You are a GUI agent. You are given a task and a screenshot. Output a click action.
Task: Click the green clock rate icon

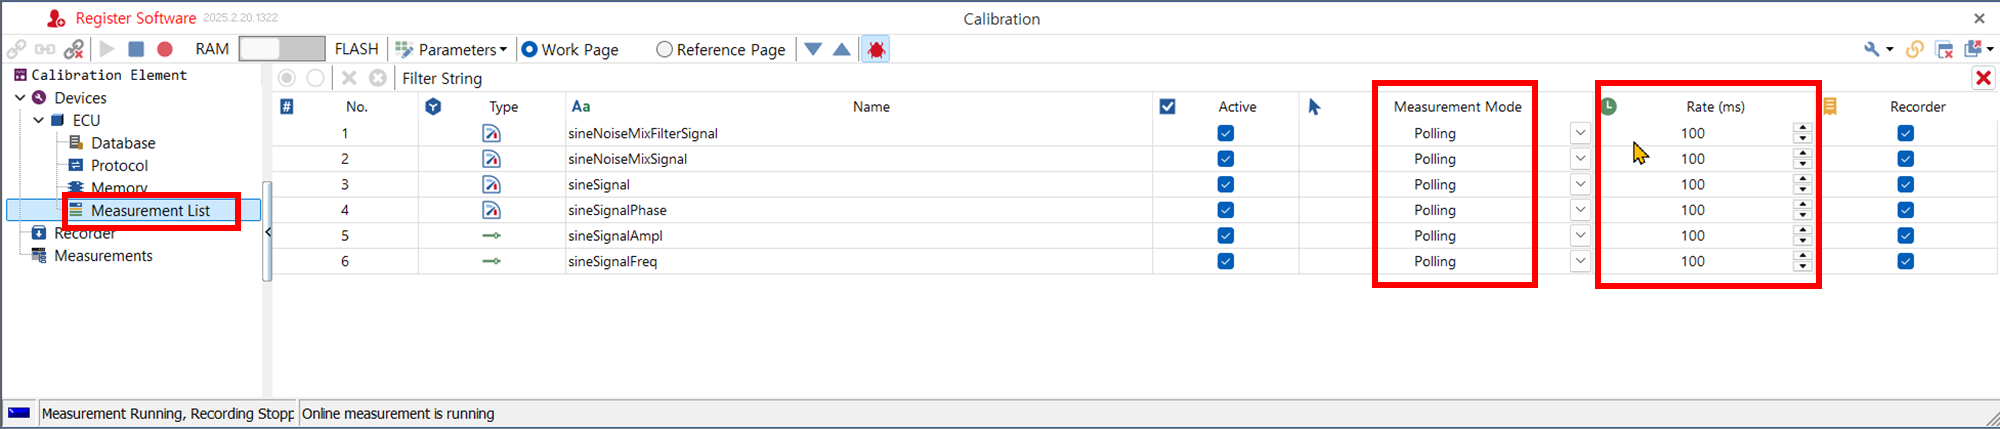coord(1608,106)
